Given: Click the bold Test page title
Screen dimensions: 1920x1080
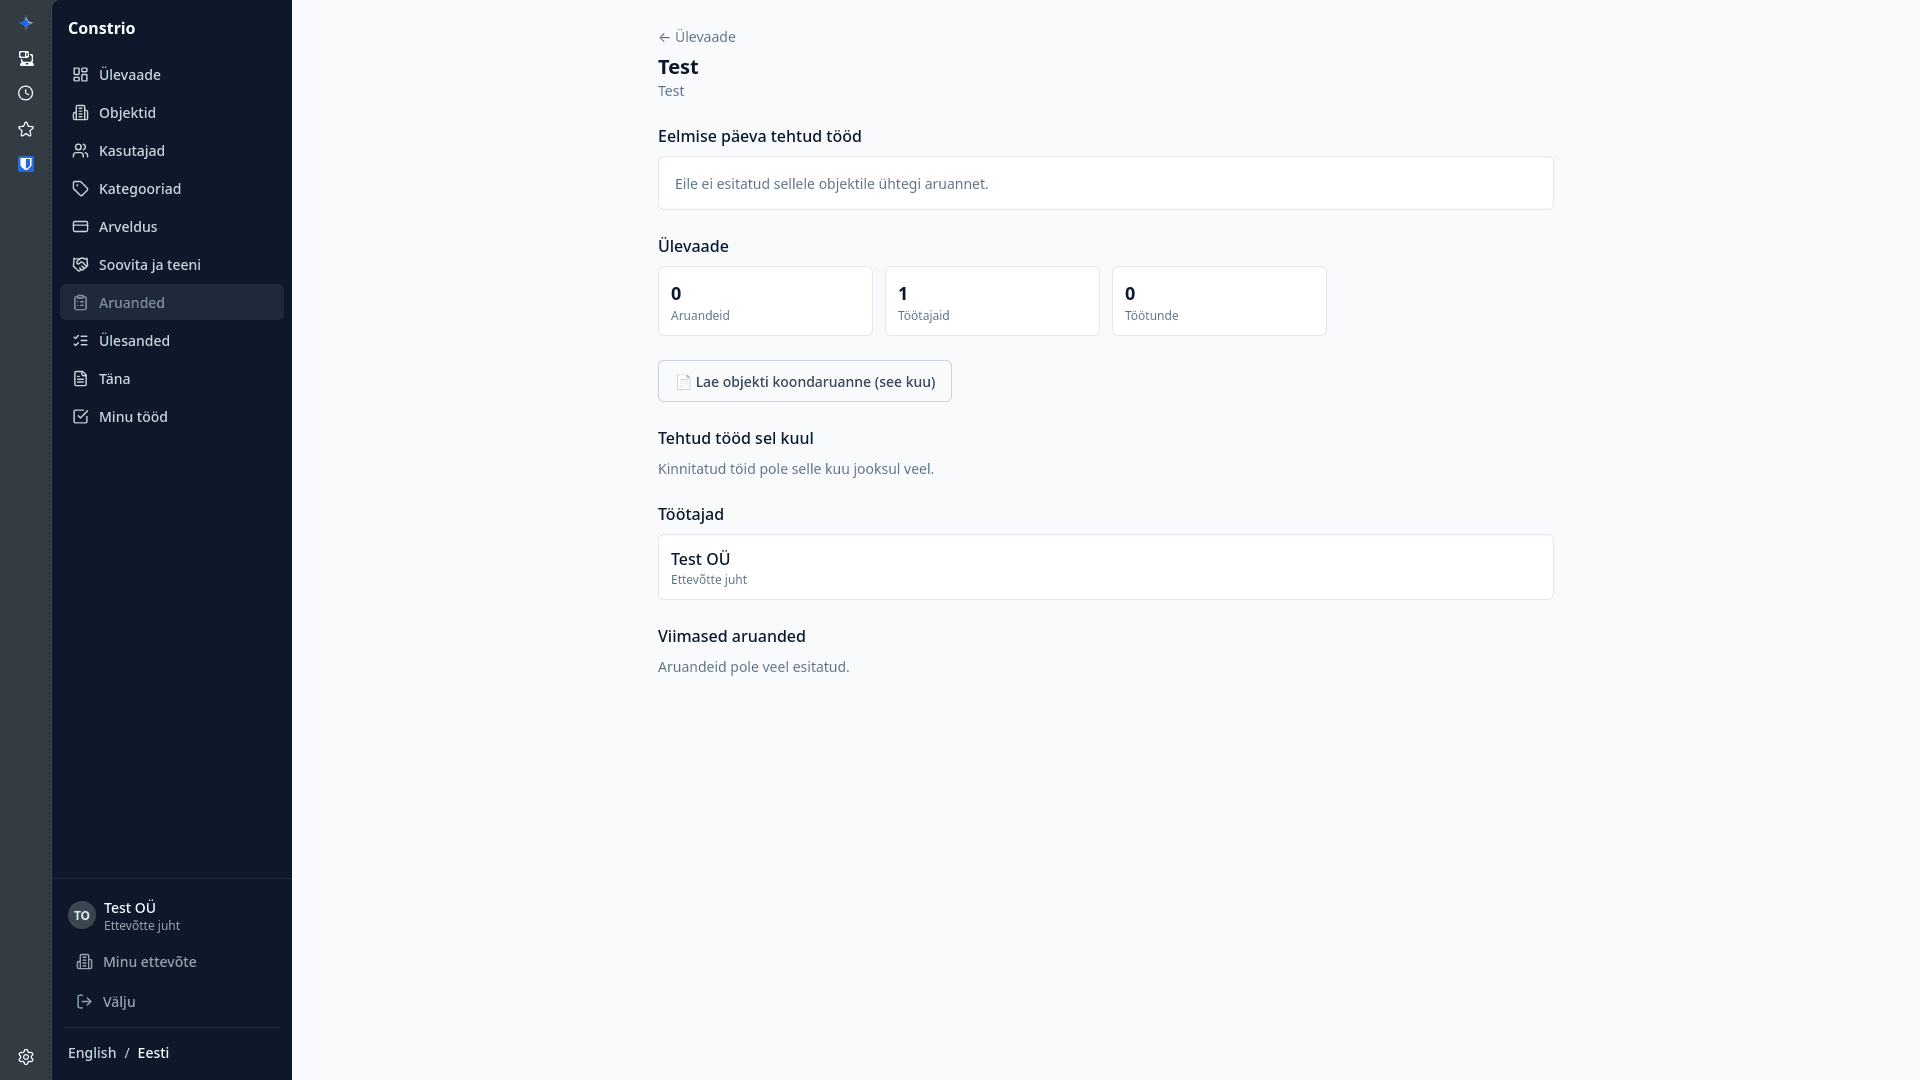Looking at the screenshot, I should tap(678, 67).
